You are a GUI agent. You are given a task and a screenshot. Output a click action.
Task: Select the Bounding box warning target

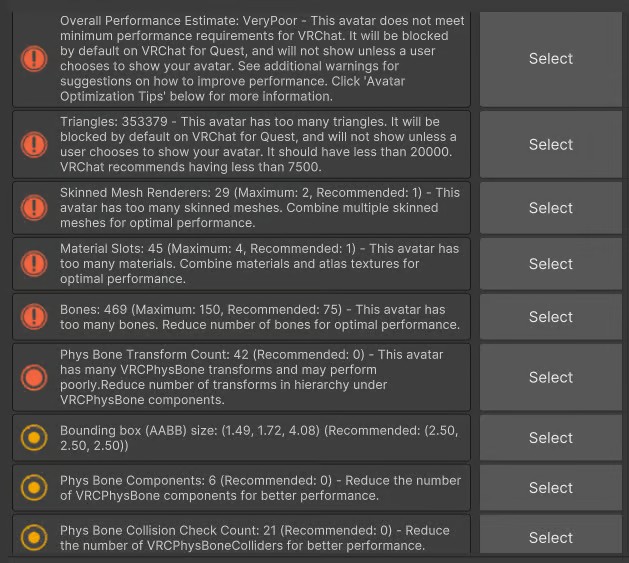pyautogui.click(x=551, y=437)
